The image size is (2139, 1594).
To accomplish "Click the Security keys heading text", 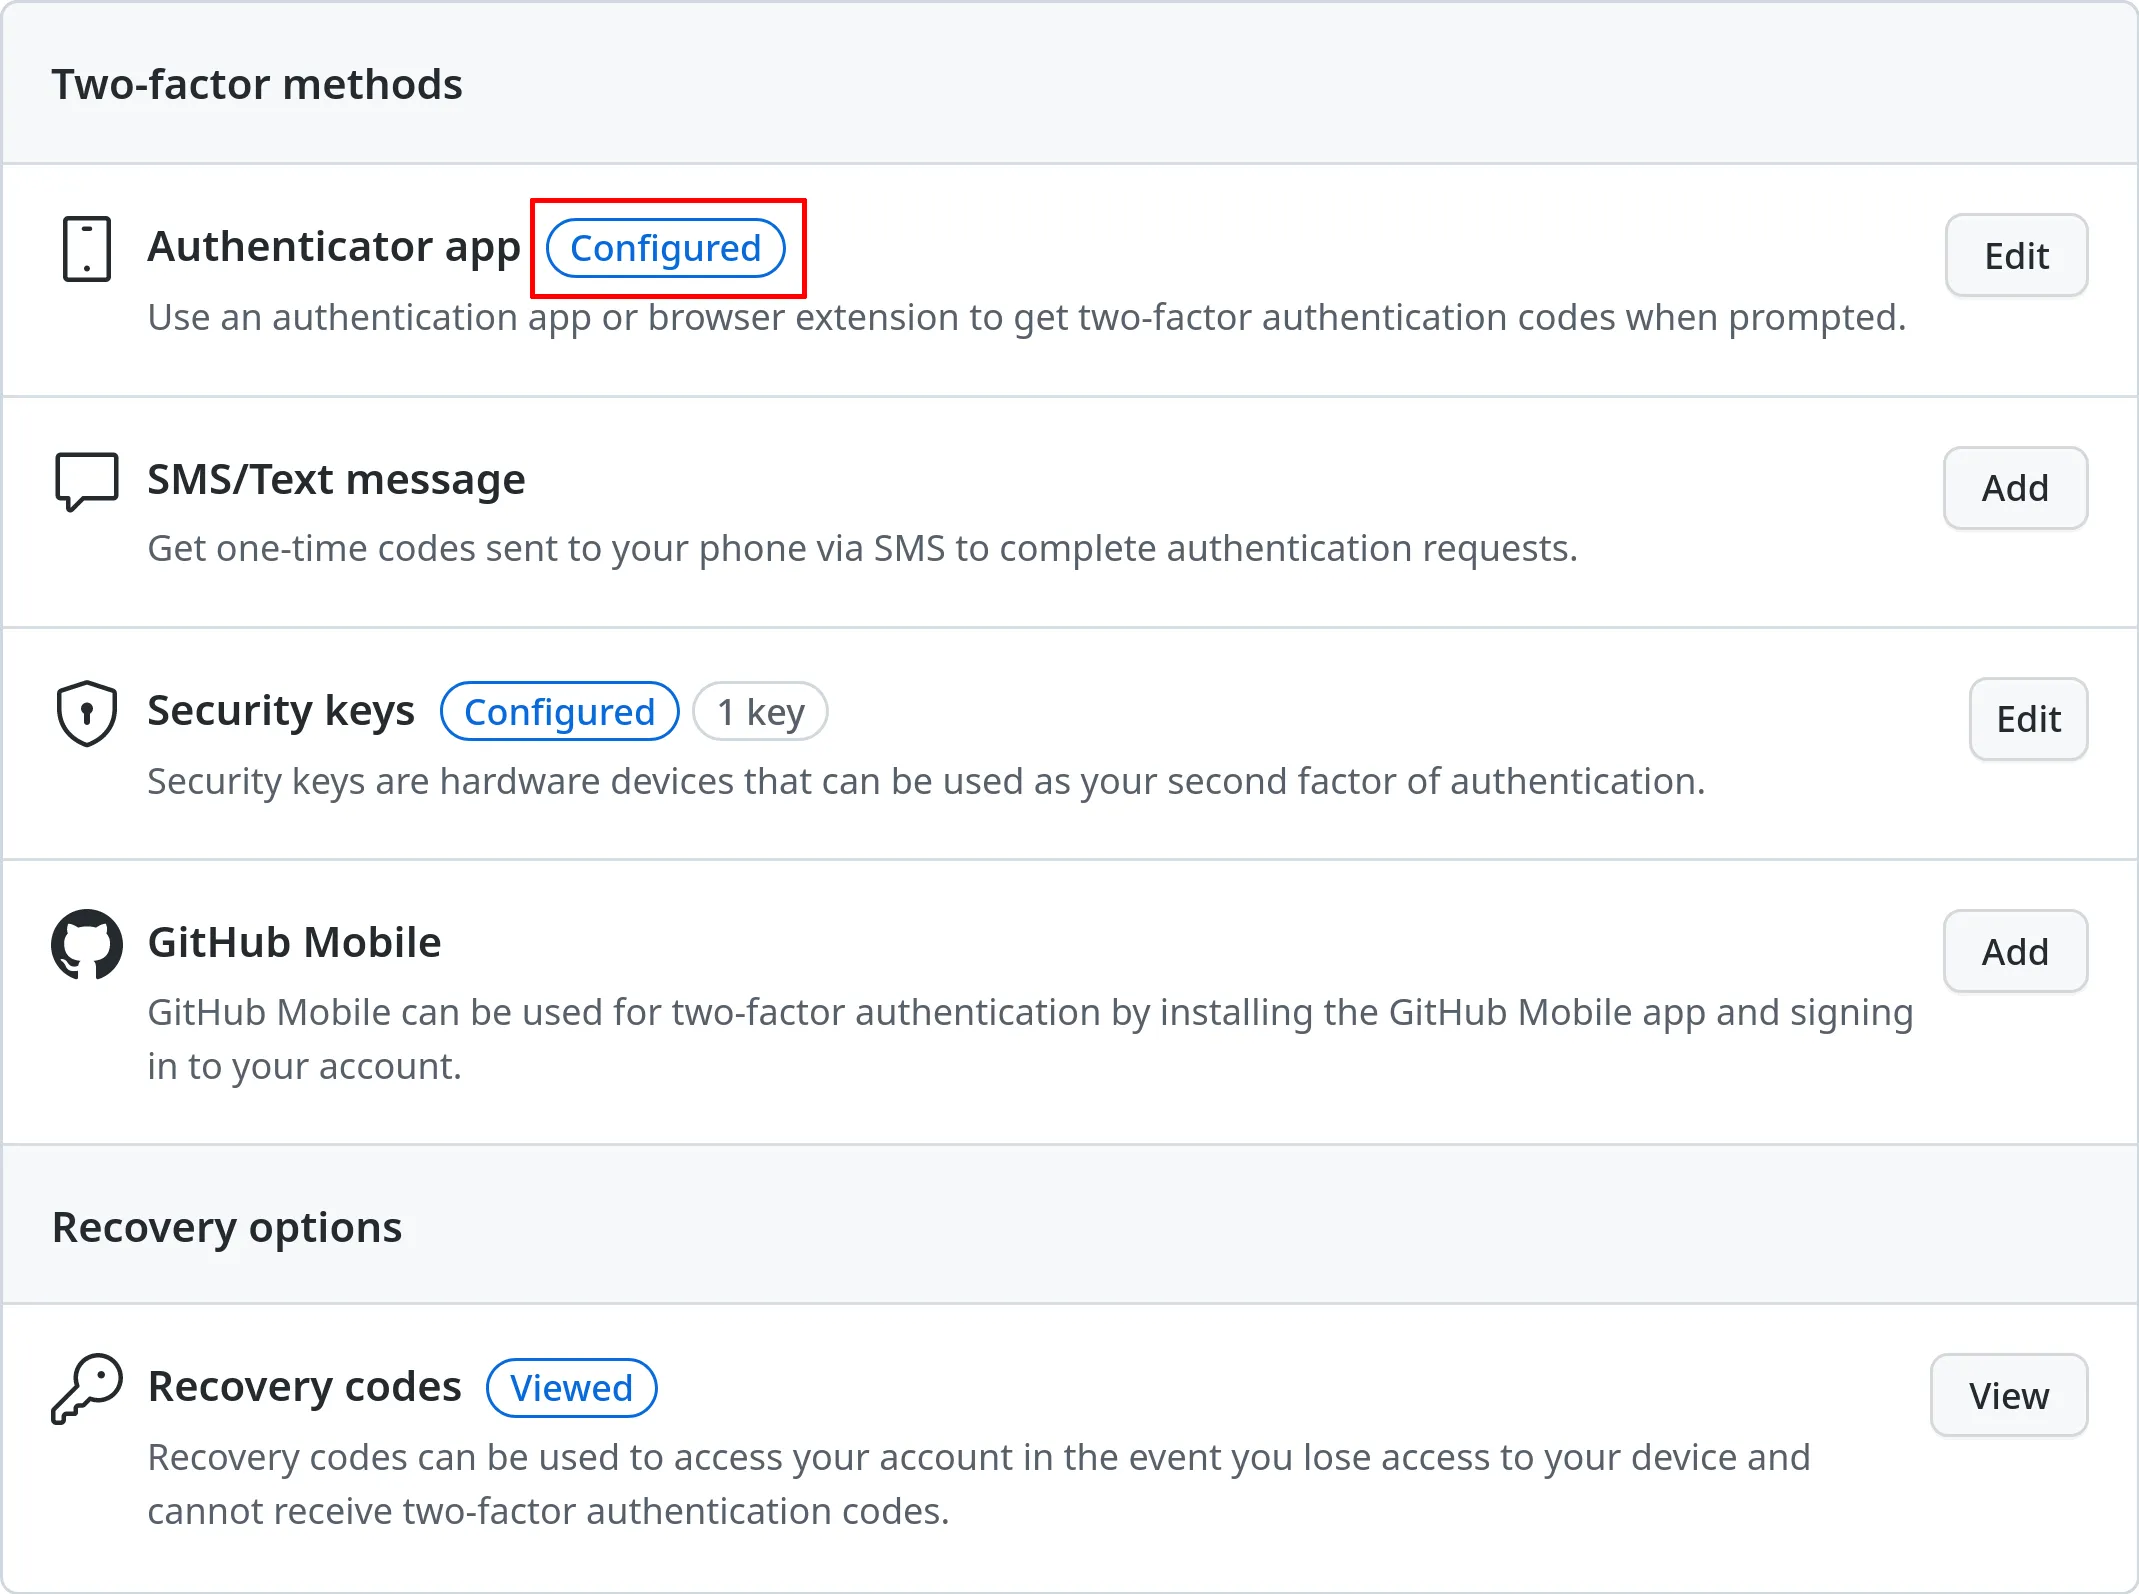I will point(280,711).
